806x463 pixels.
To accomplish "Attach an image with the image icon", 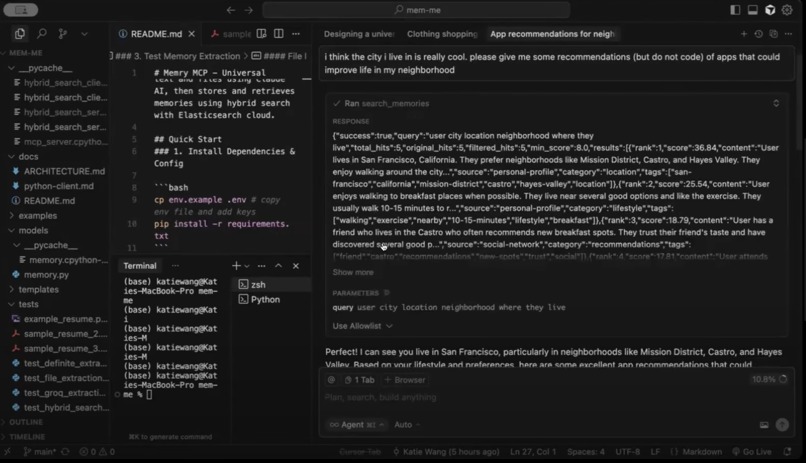I will 764,425.
